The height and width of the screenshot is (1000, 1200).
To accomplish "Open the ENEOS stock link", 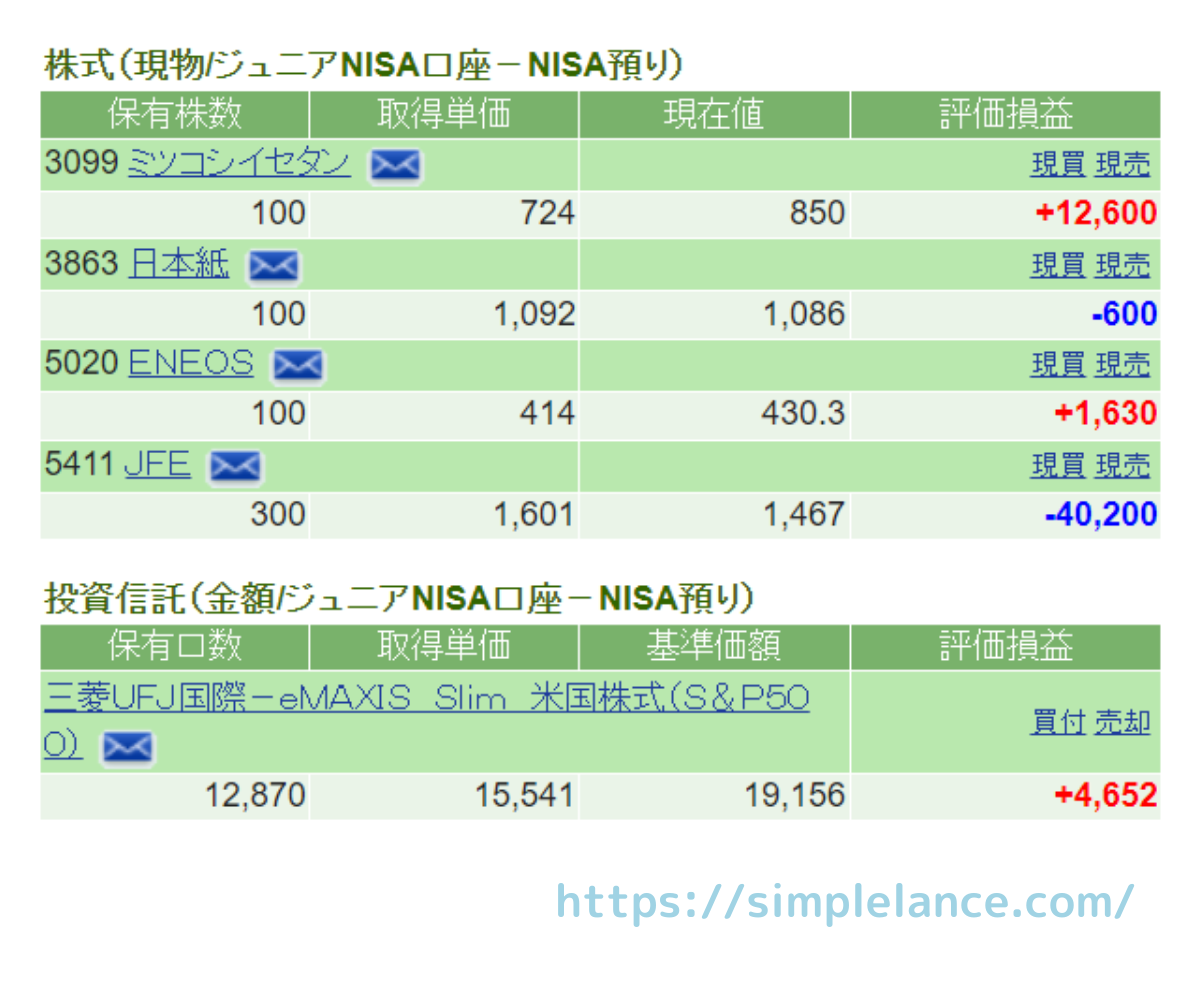I will [191, 363].
